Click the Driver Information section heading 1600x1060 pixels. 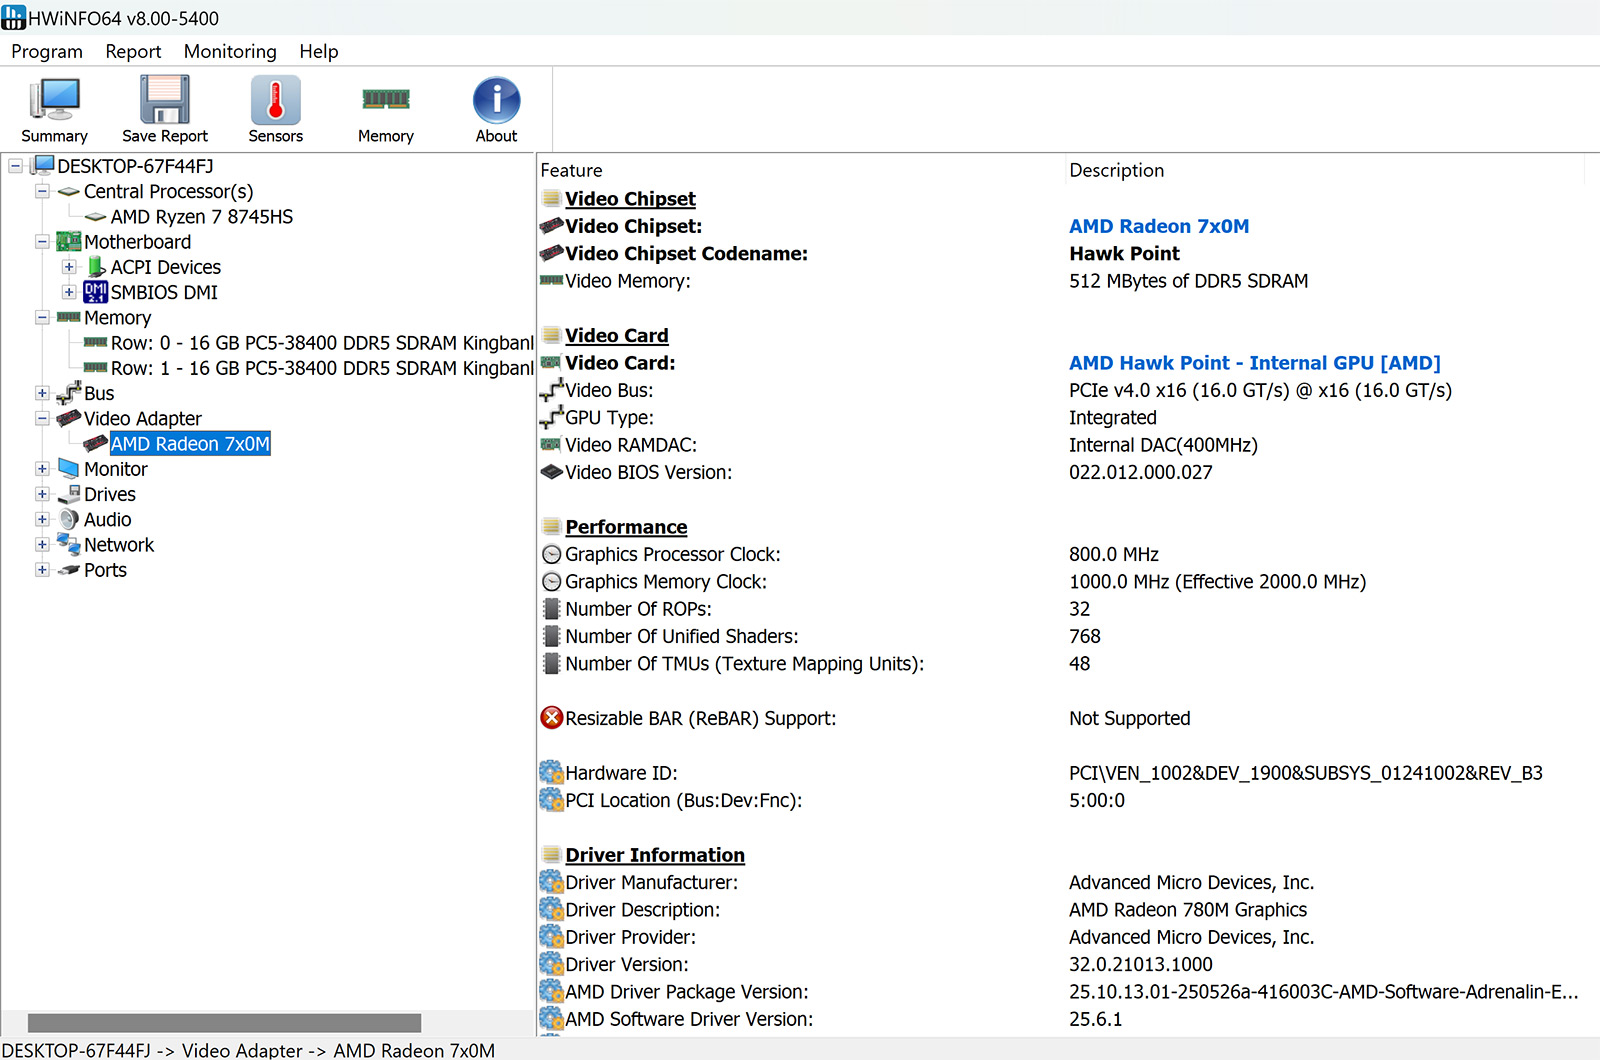655,855
